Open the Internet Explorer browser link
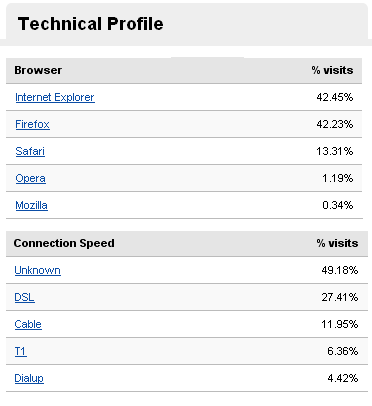 [x=55, y=97]
